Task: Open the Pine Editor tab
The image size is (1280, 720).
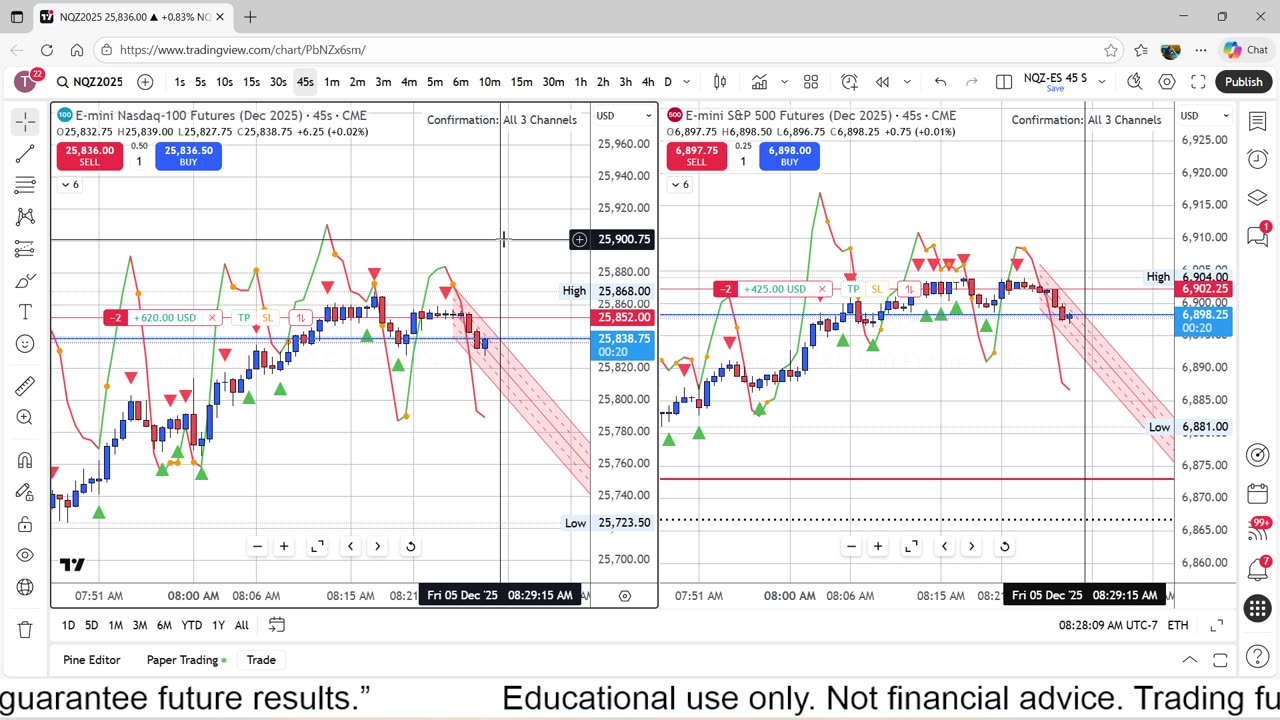Action: click(92, 660)
